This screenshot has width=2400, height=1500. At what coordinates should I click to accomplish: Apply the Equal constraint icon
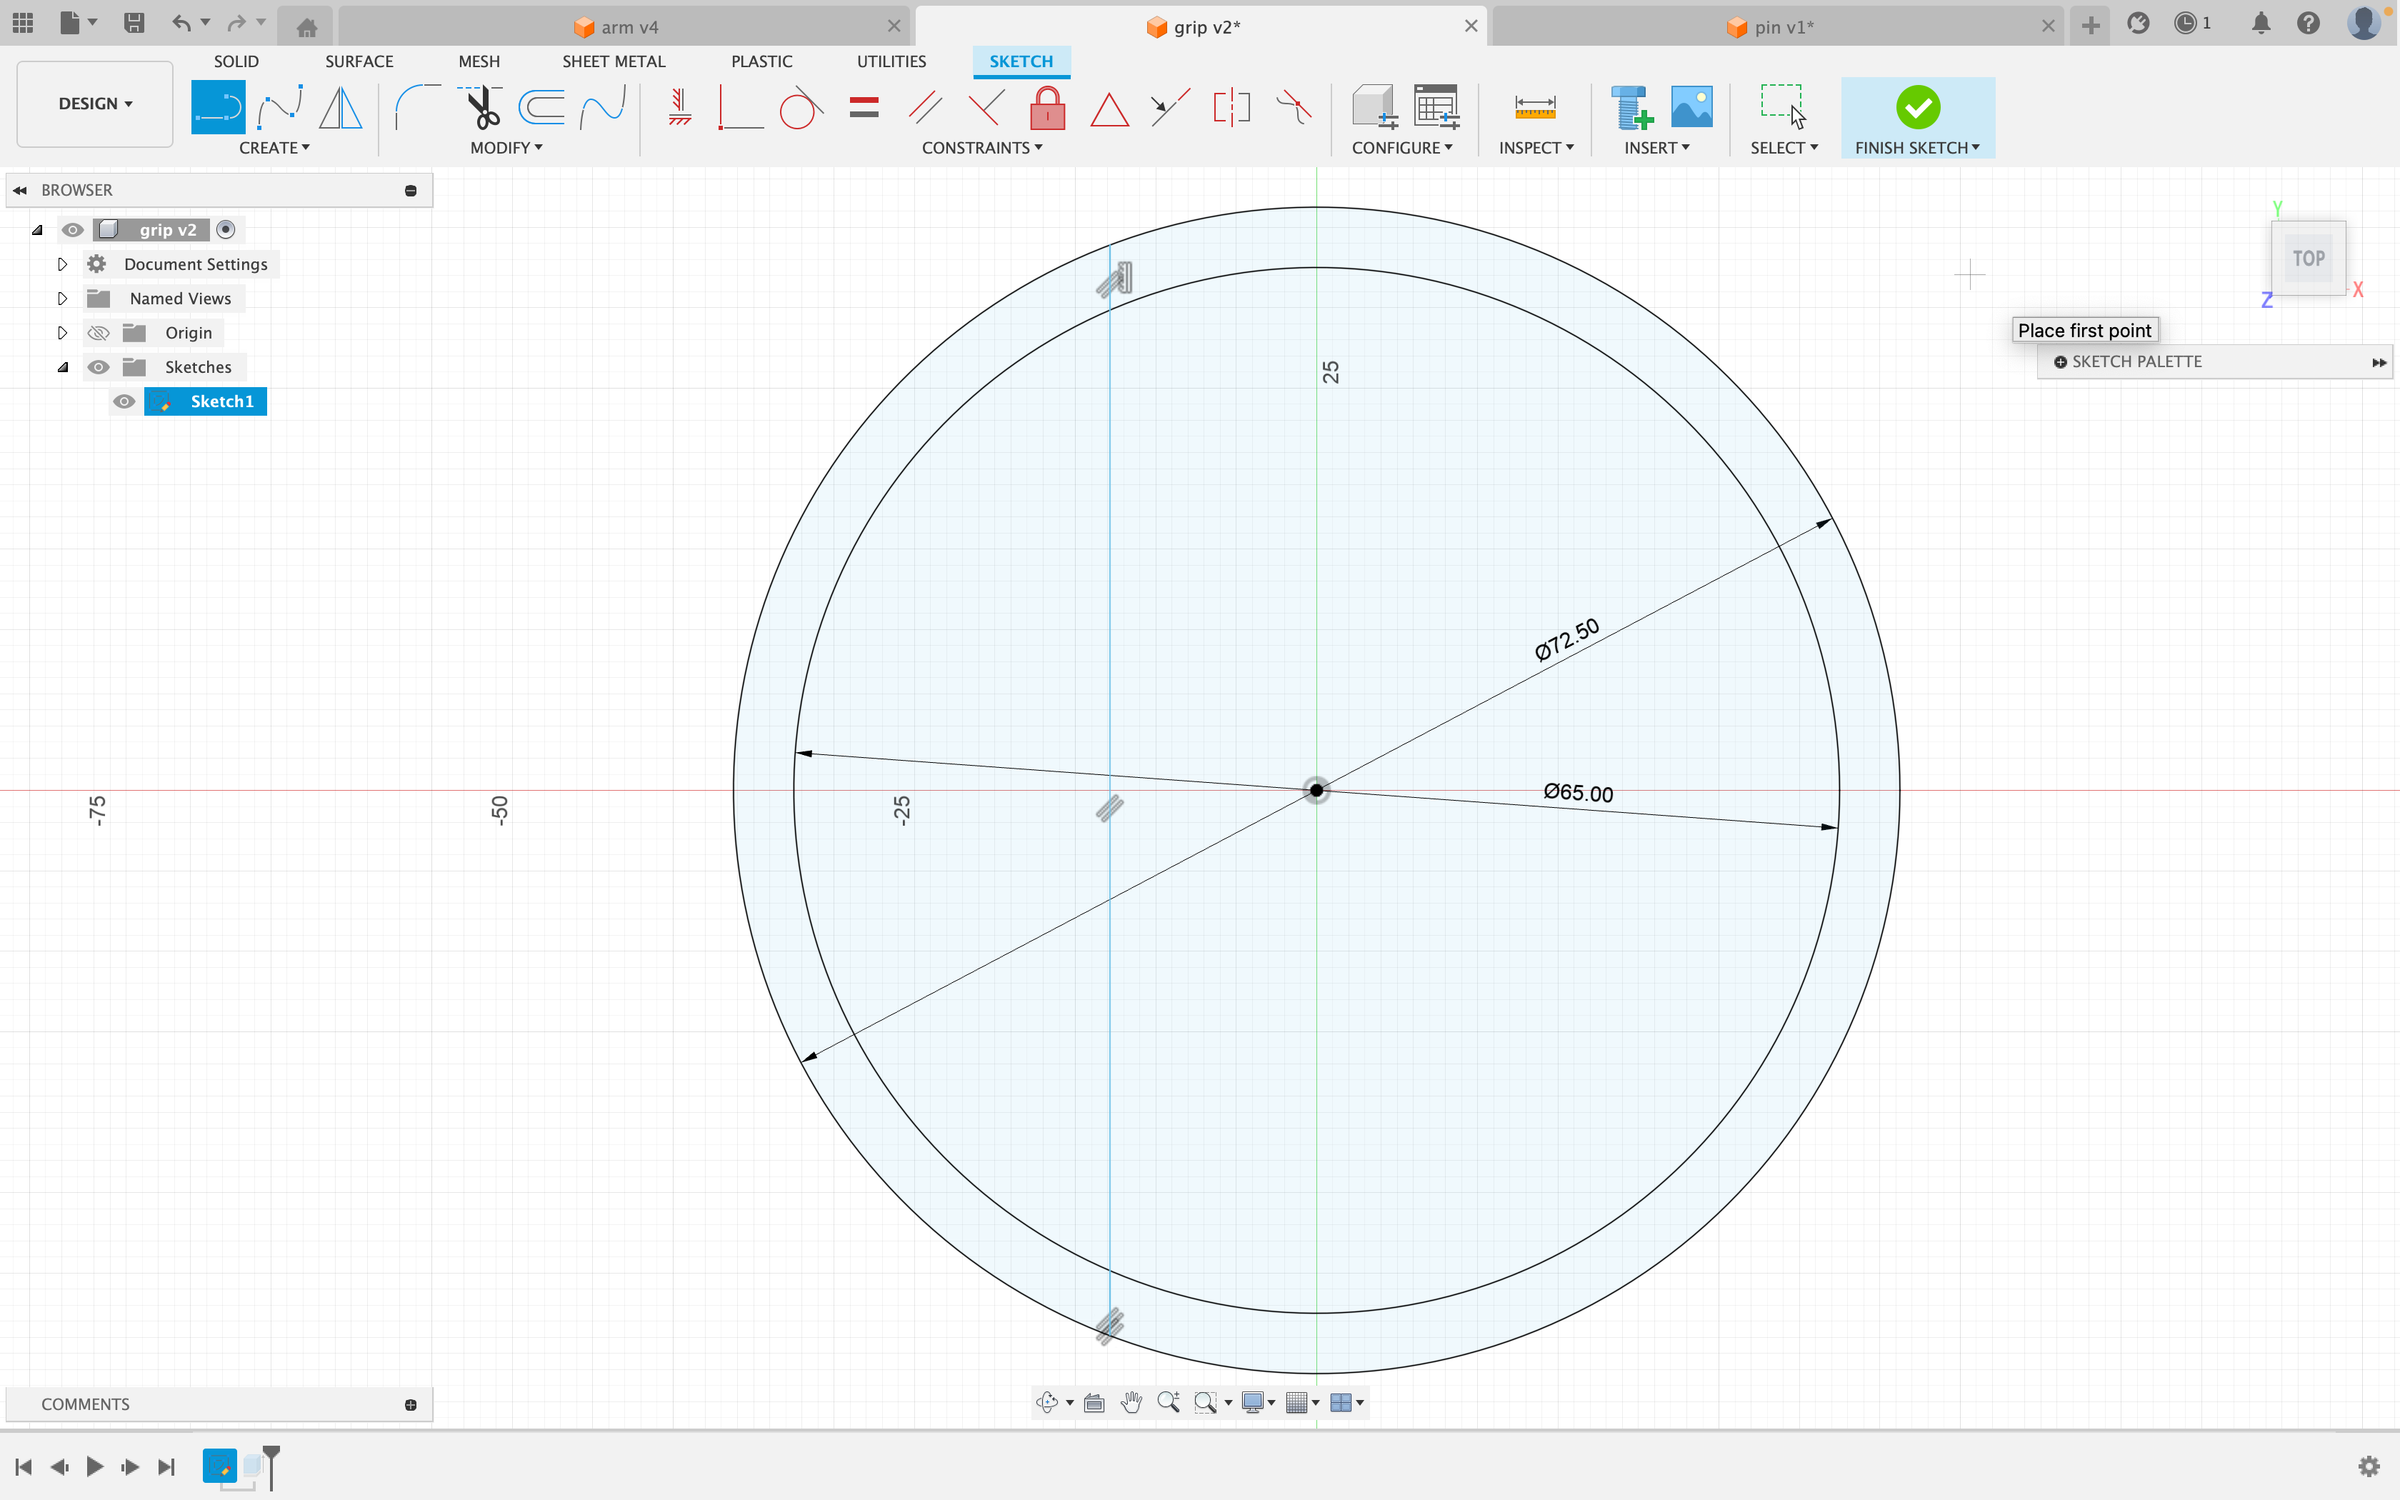click(864, 108)
